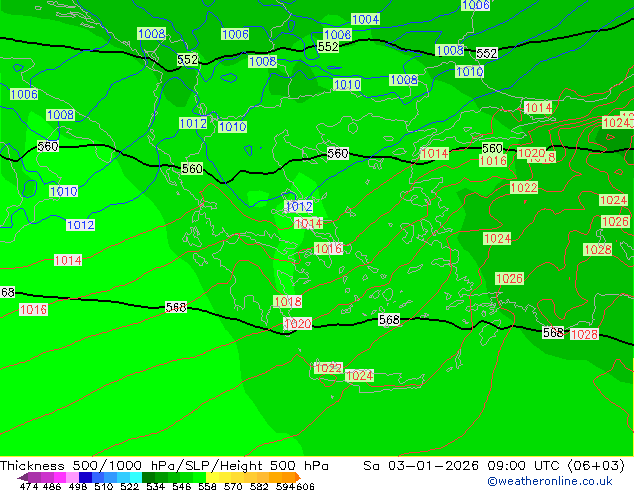Click the legend value 510

pyautogui.click(x=104, y=486)
